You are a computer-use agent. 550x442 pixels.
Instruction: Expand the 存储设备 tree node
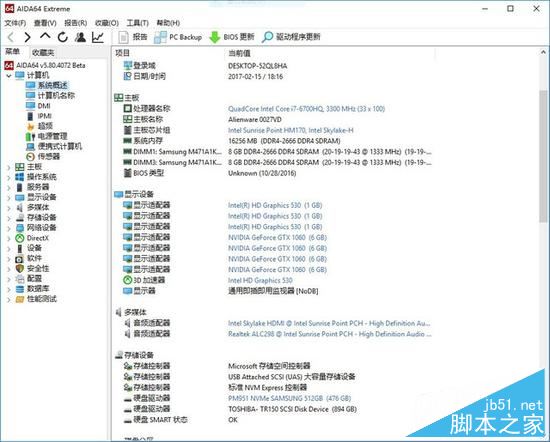click(9, 218)
